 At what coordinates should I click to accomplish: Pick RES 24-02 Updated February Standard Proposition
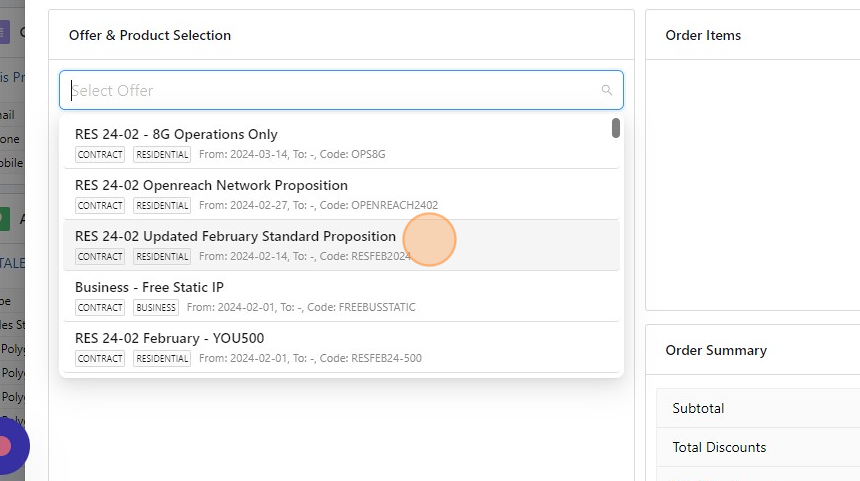tap(235, 236)
